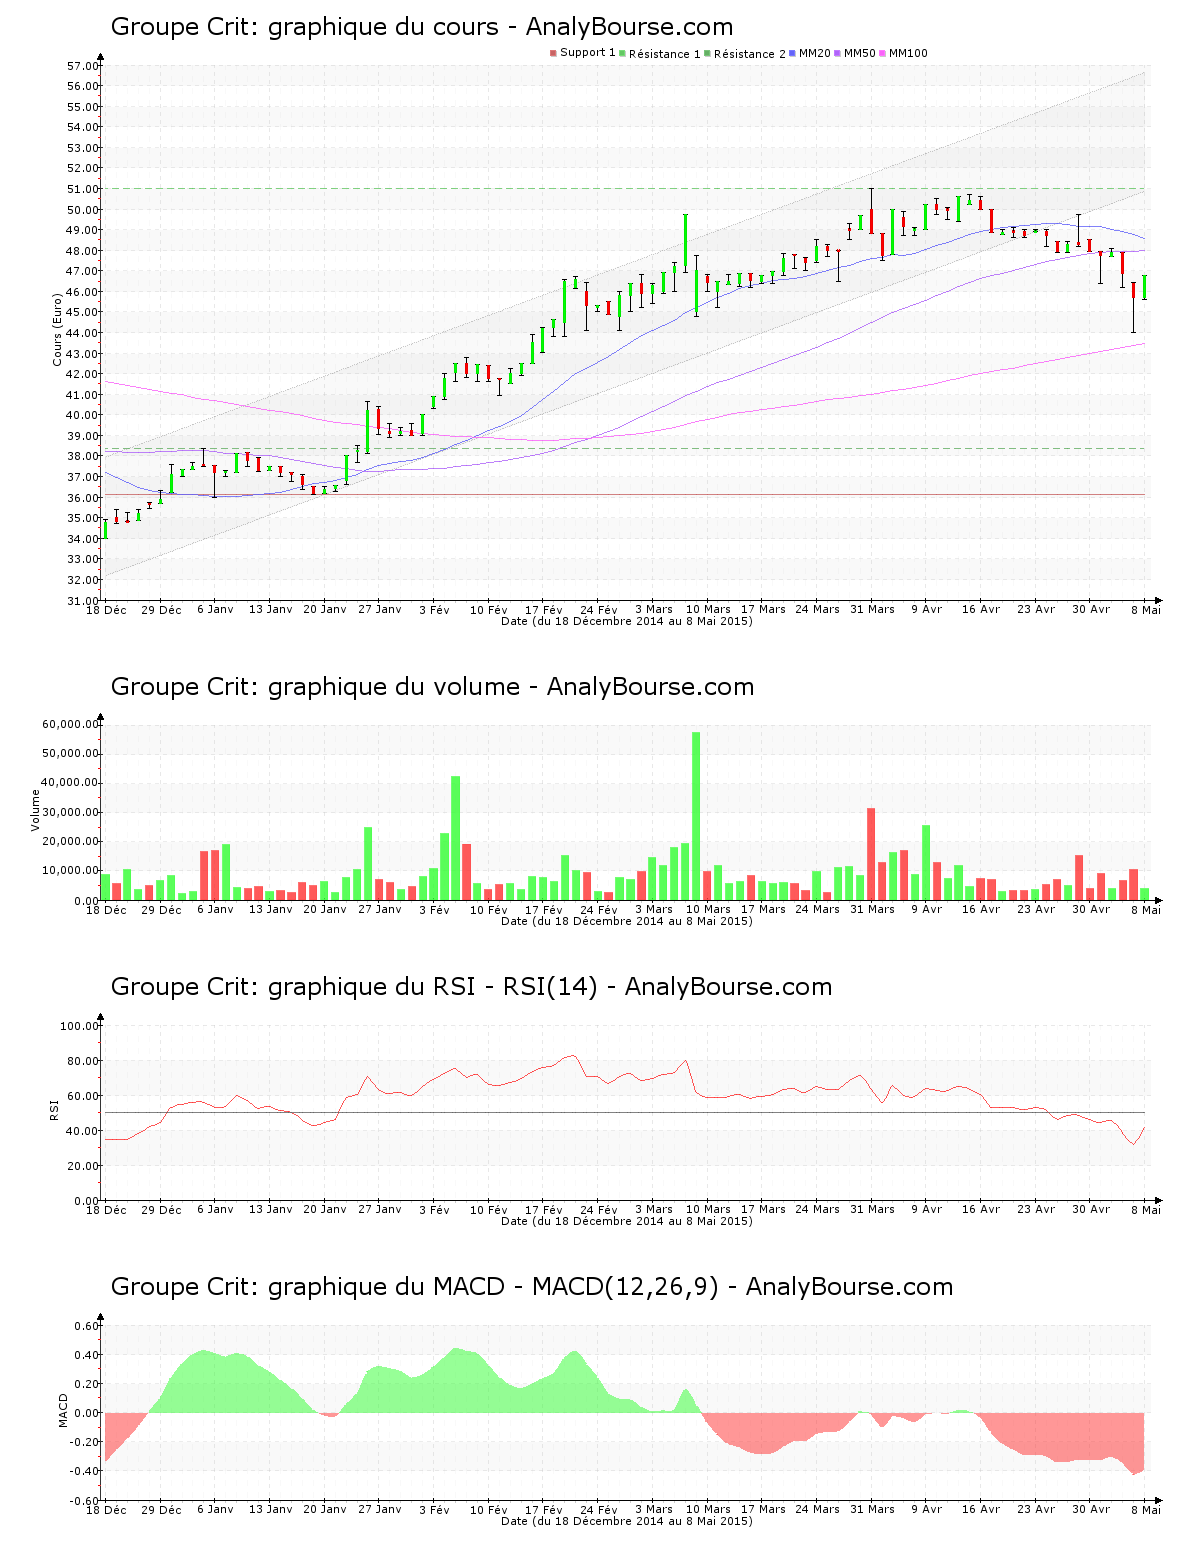Click the date range caption under price chart
The height and width of the screenshot is (1550, 1200).
coord(627,621)
